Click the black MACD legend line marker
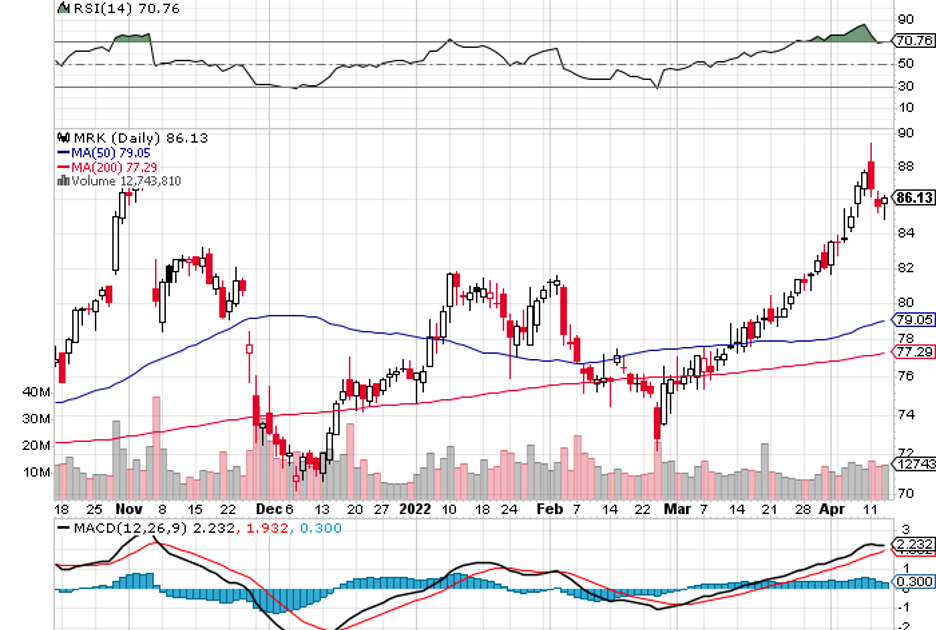The height and width of the screenshot is (630, 936). point(63,527)
